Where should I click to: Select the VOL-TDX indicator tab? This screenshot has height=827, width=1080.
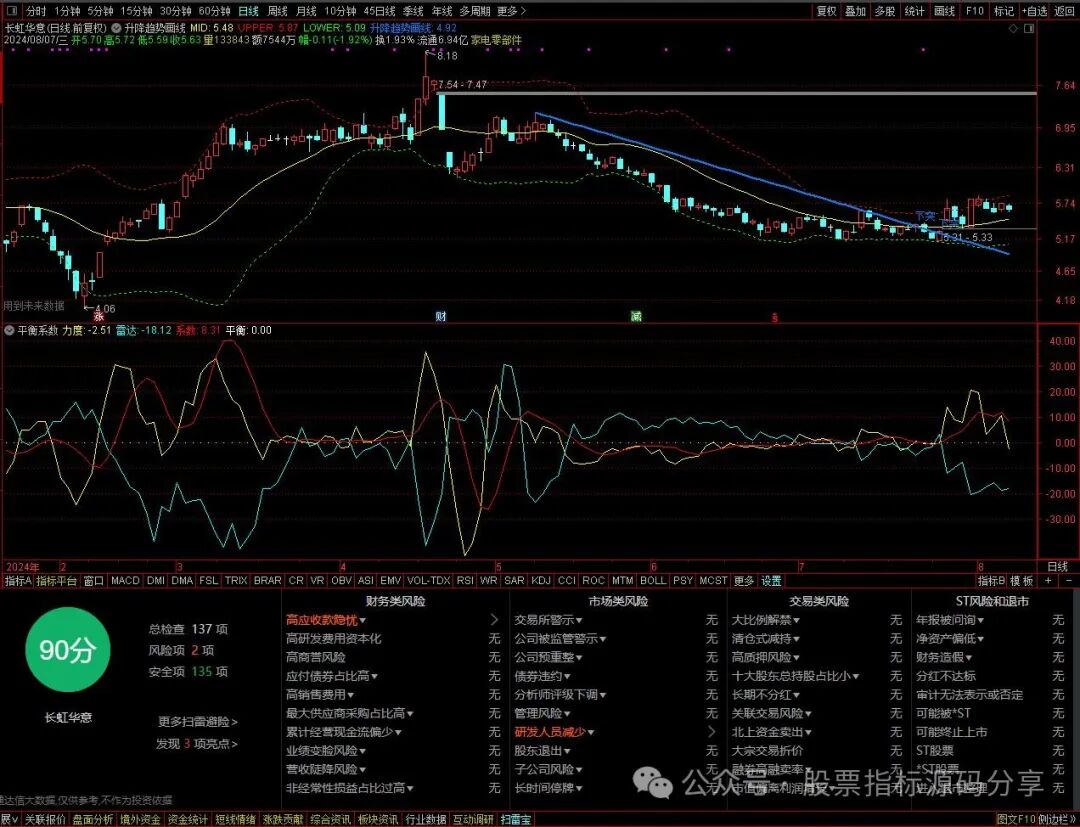(x=429, y=580)
